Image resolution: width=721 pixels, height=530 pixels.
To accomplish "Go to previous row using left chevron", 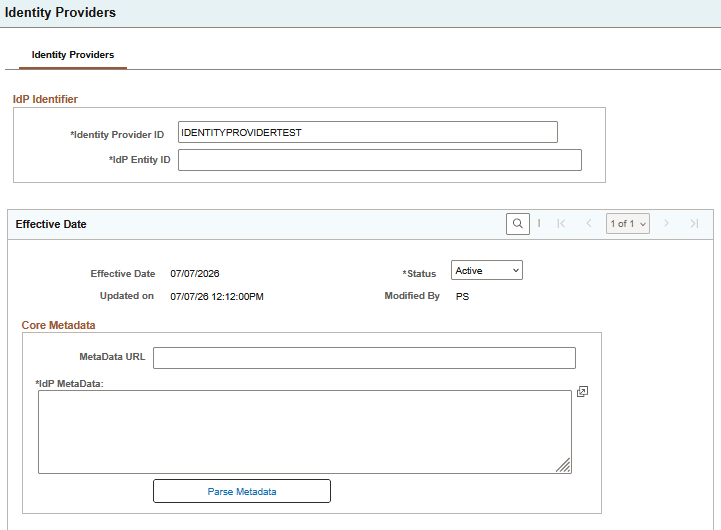I will point(589,224).
